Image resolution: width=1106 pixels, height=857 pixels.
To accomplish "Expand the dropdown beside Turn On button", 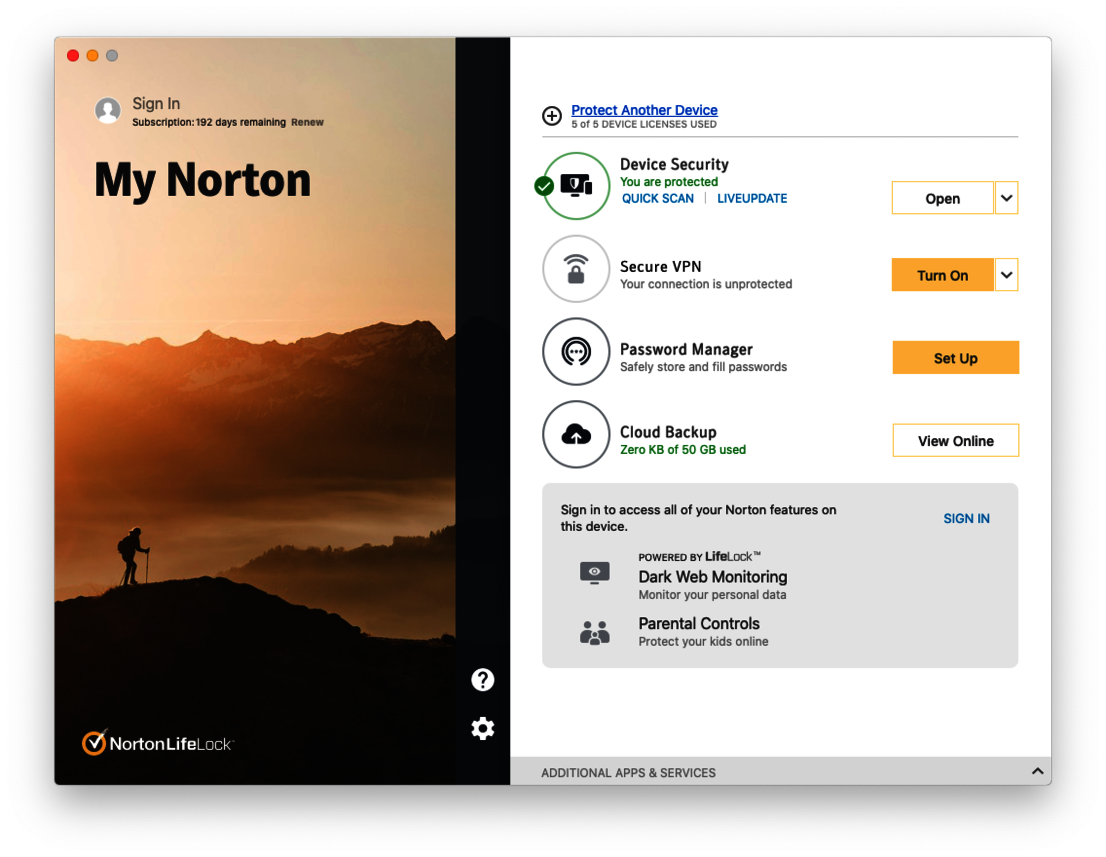I will (1007, 274).
